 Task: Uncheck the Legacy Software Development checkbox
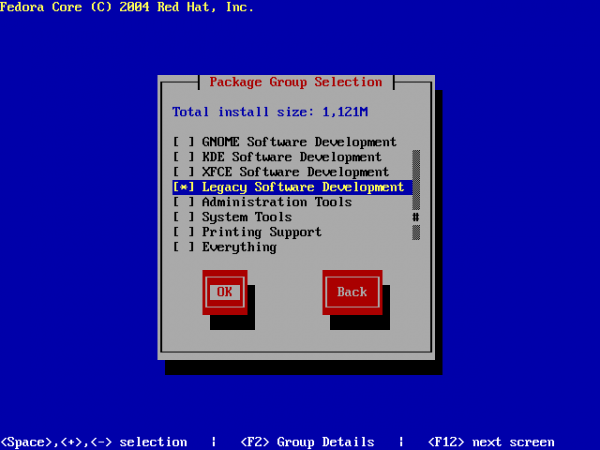(x=184, y=187)
